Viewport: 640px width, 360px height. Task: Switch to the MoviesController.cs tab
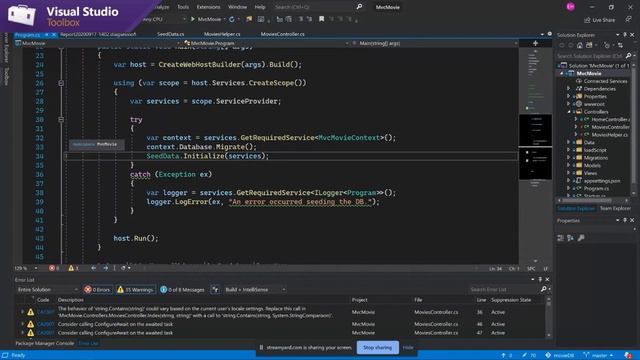[x=282, y=34]
